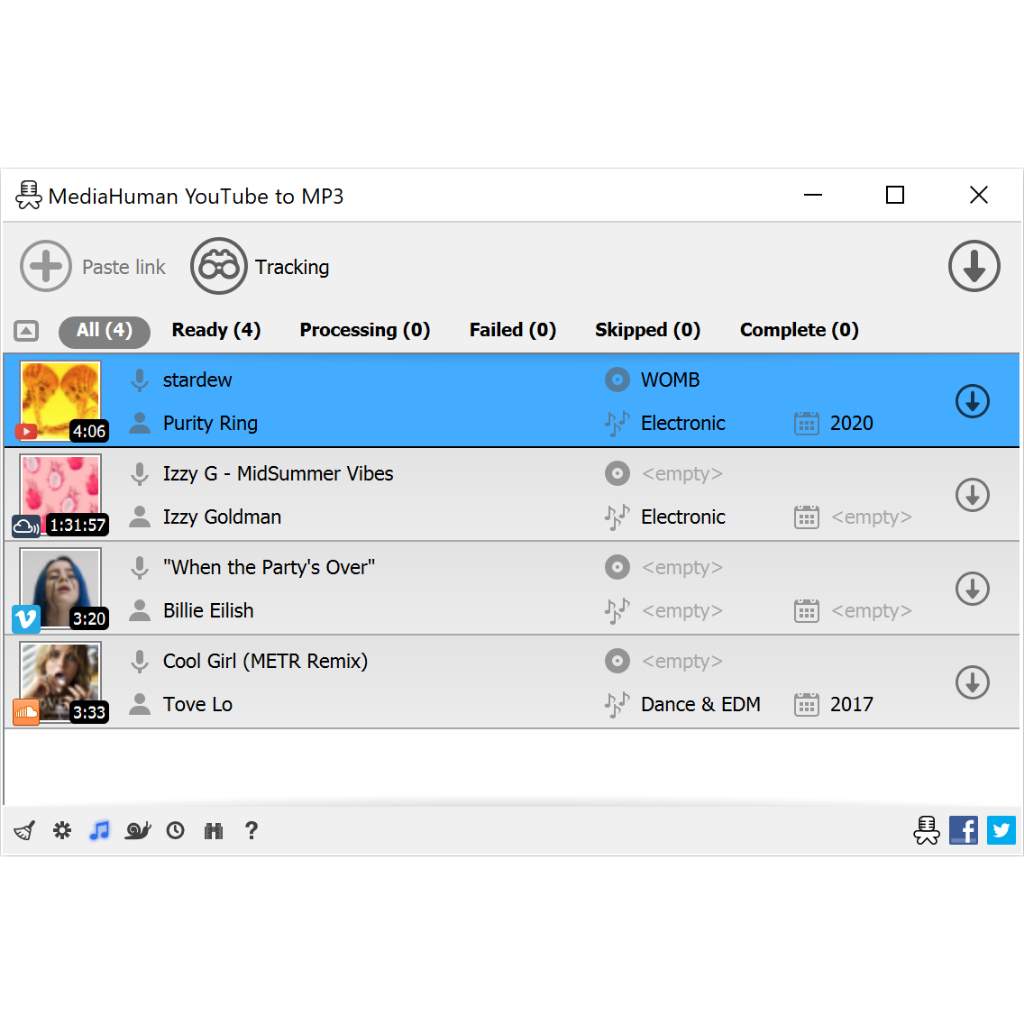This screenshot has height=1024, width=1024.
Task: Select the Izzy G MidSummer Vibes thumbnail
Action: coord(61,494)
